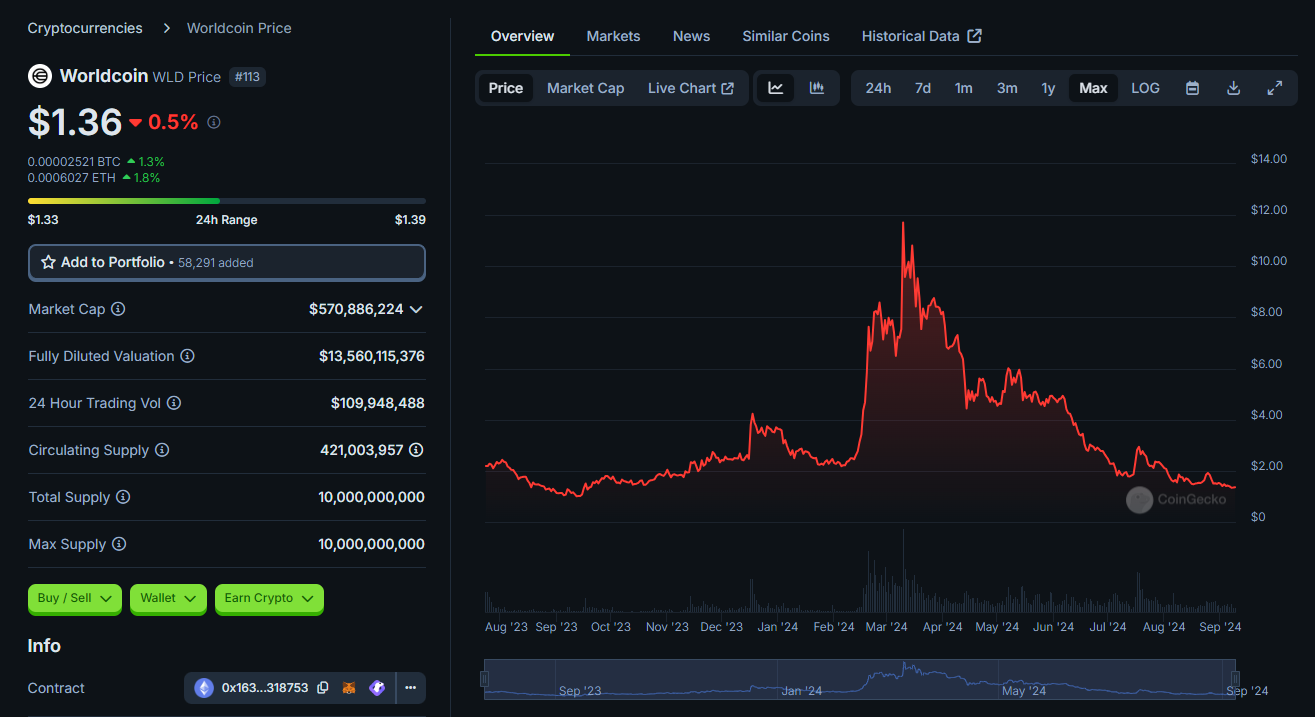The width and height of the screenshot is (1315, 717).
Task: Grab the right handle of chart navigator
Action: click(x=1236, y=679)
